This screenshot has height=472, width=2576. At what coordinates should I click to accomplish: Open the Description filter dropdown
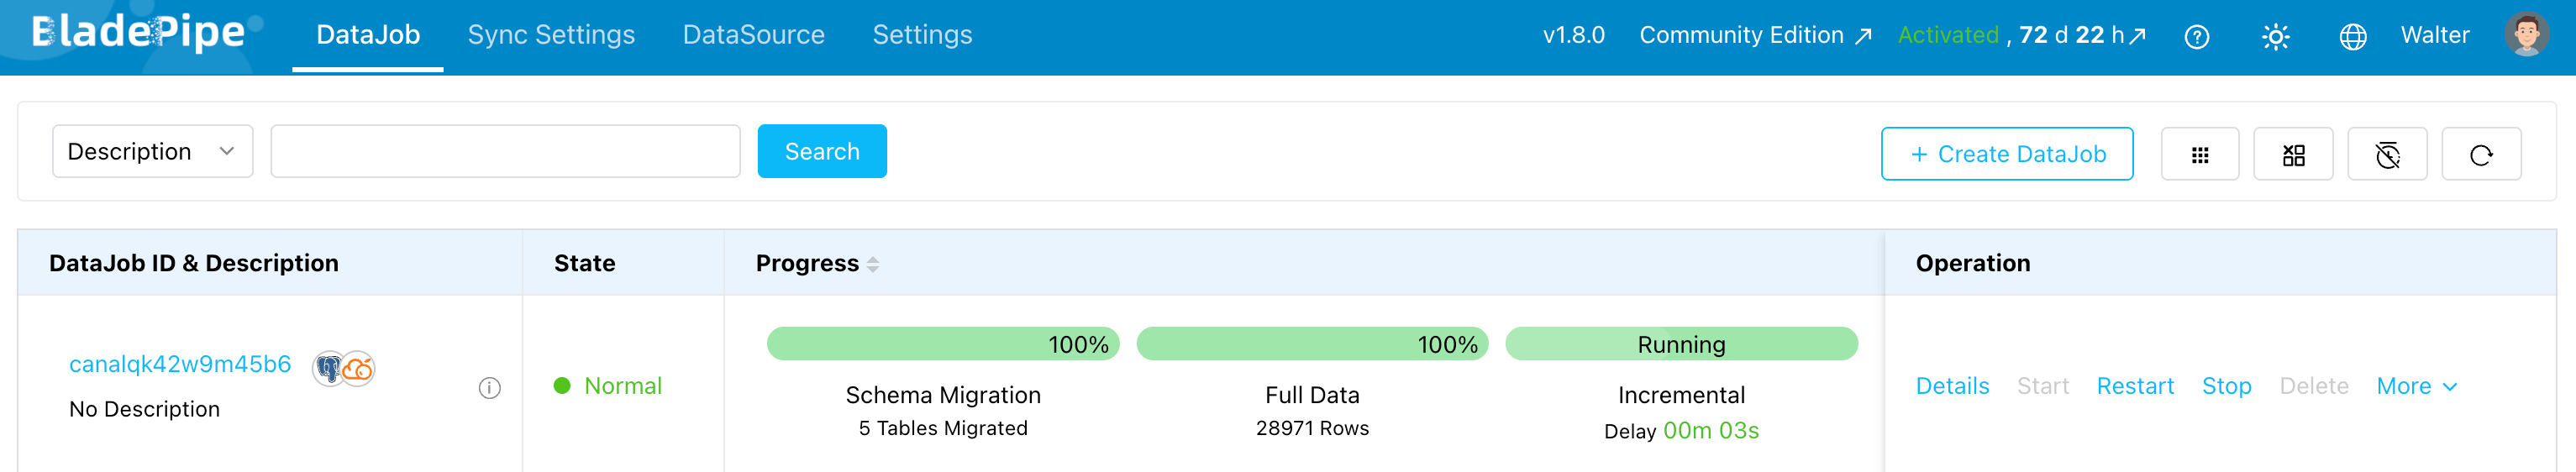tap(152, 151)
